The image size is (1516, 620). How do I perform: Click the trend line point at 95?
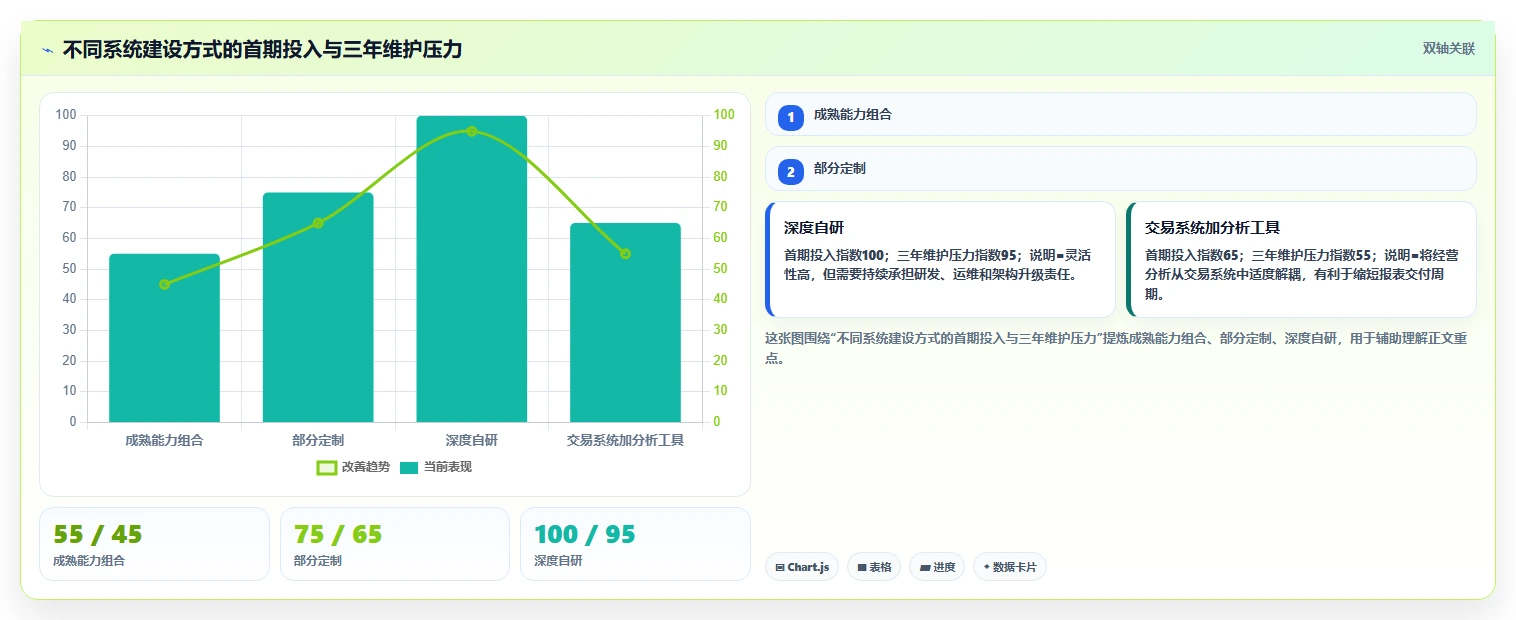[x=471, y=131]
